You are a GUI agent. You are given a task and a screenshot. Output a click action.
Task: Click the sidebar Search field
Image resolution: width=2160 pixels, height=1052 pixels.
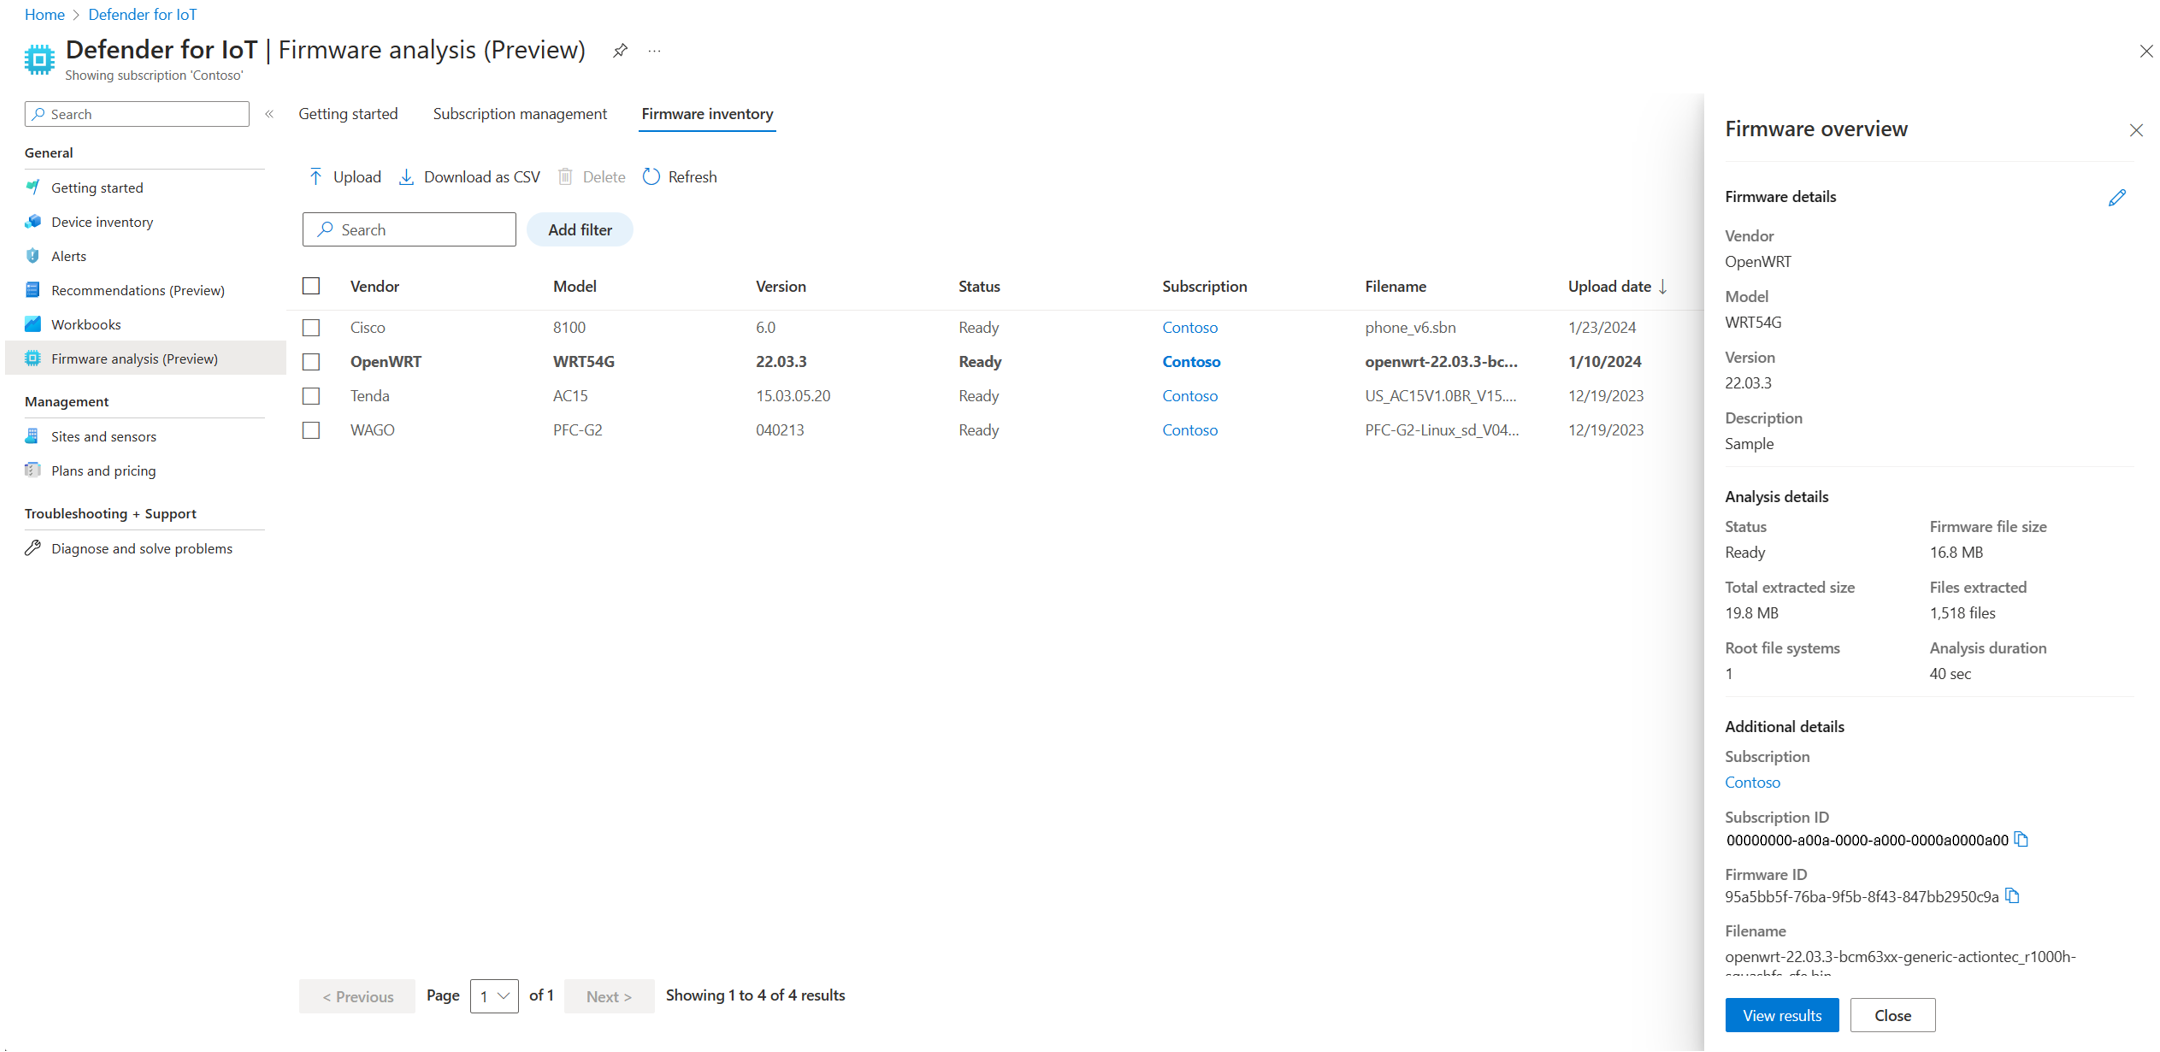point(137,114)
